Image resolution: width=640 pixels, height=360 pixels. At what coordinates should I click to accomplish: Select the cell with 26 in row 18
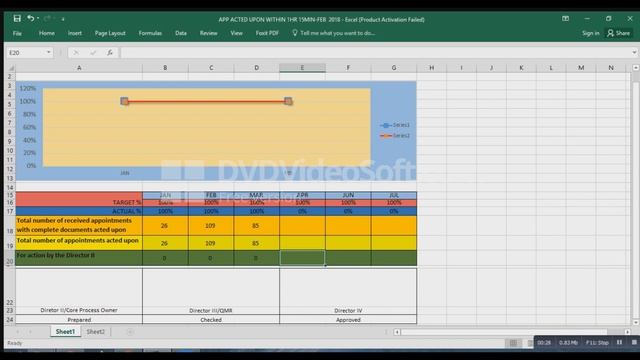pos(165,226)
